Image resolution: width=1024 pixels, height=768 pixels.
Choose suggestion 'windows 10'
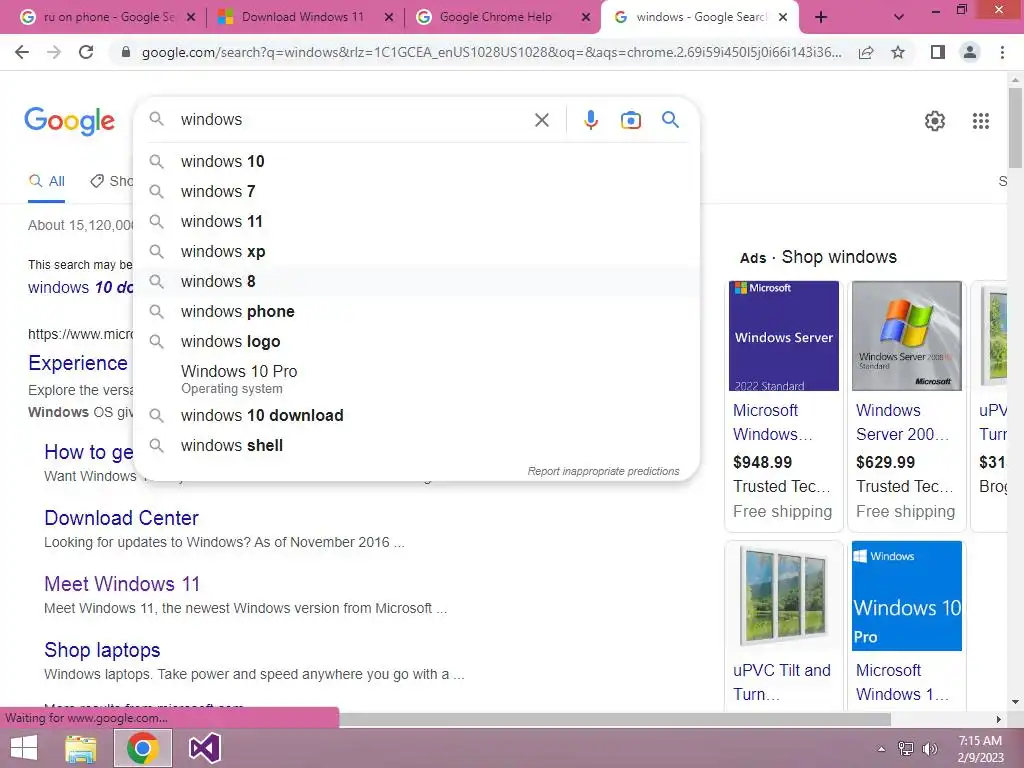click(416, 161)
